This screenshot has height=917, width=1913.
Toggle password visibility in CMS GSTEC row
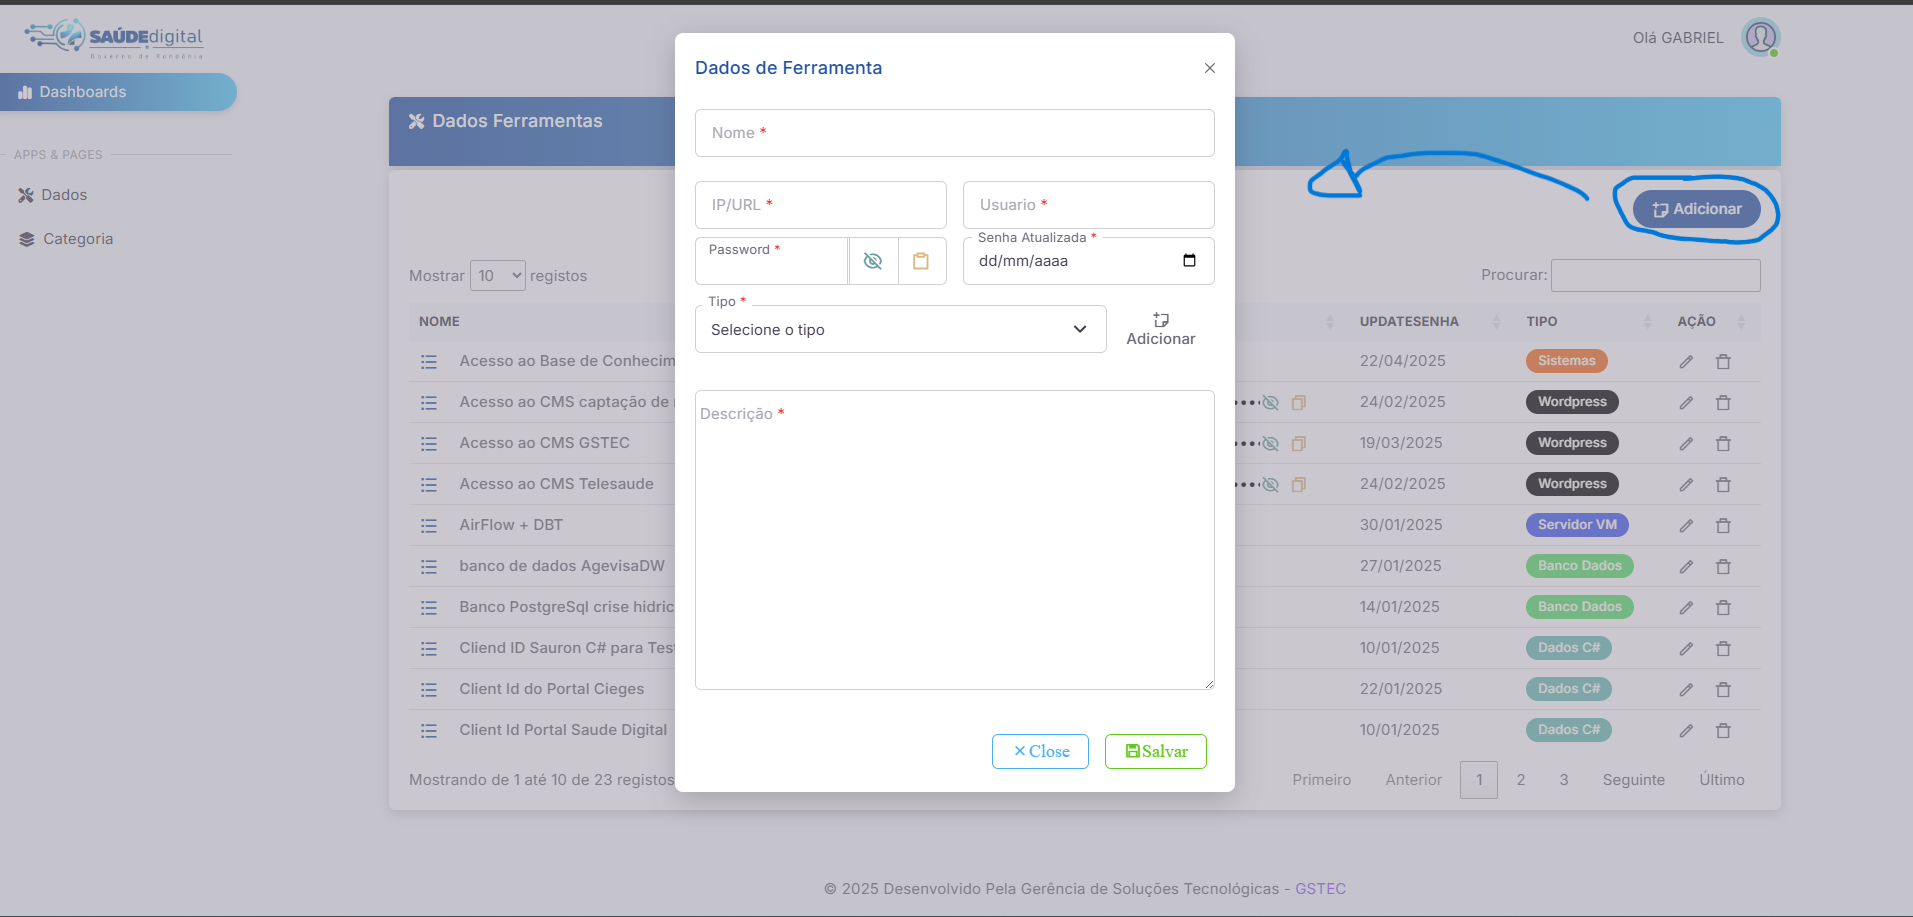click(x=1270, y=443)
